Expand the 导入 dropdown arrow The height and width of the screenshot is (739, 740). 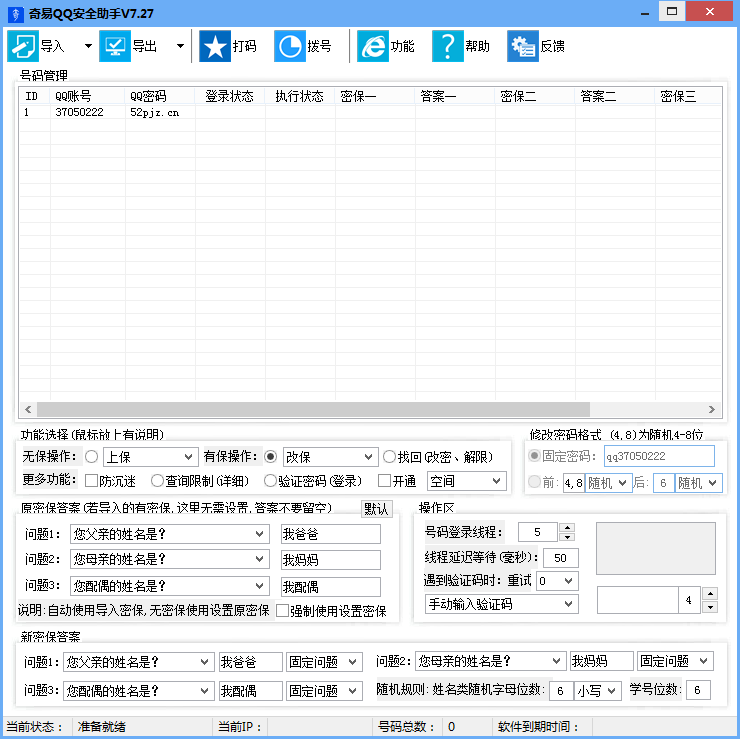click(x=88, y=46)
